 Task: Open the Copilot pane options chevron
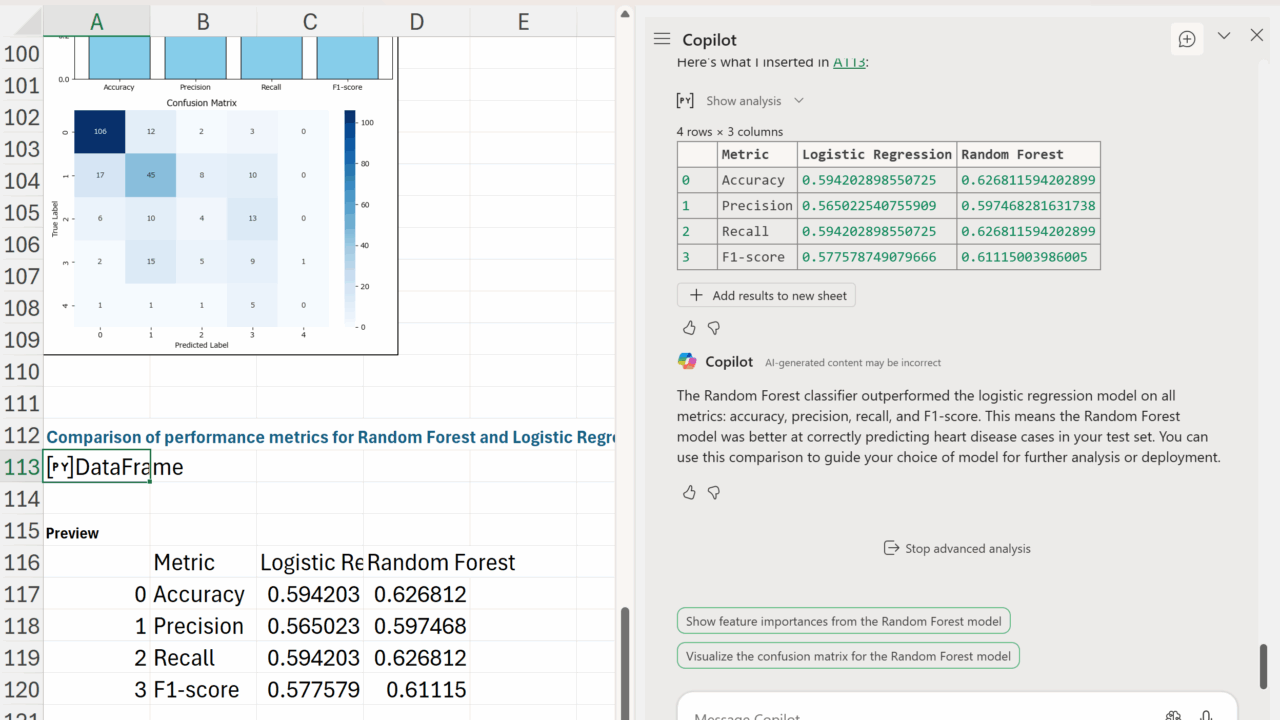(1224, 36)
